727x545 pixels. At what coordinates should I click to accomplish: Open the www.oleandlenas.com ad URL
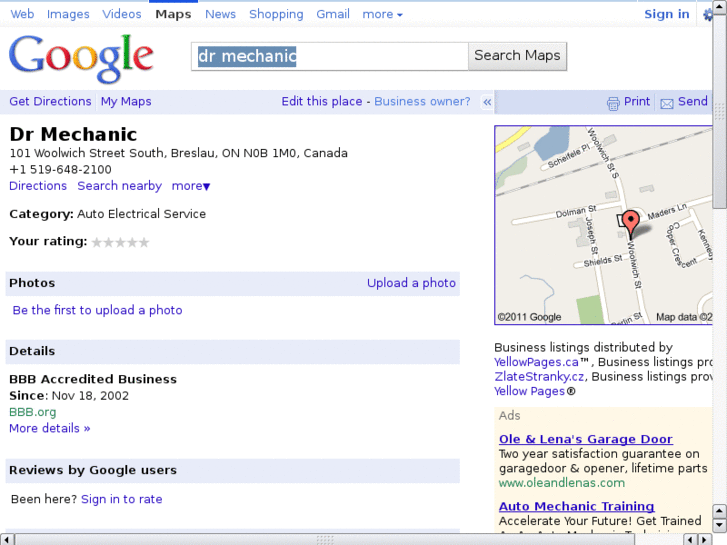click(x=562, y=483)
